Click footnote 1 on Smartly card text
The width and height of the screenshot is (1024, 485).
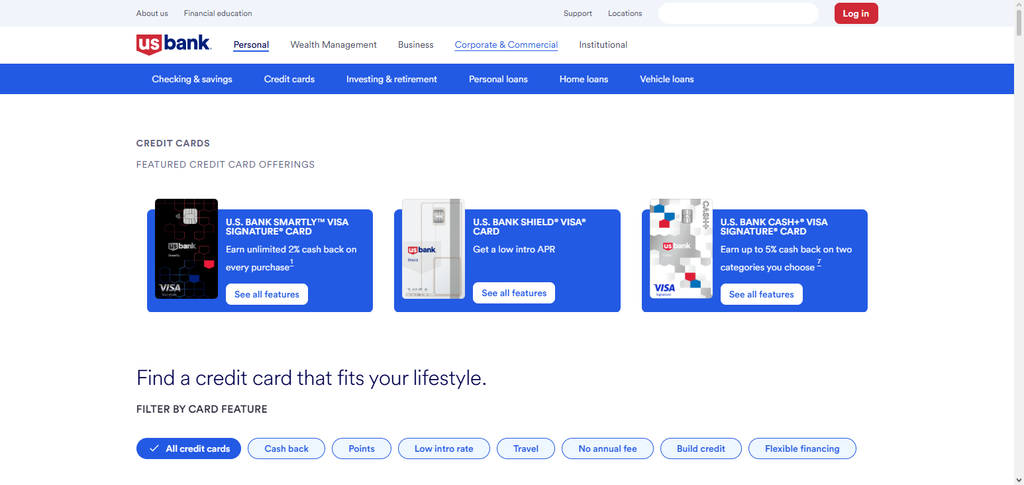pyautogui.click(x=291, y=263)
